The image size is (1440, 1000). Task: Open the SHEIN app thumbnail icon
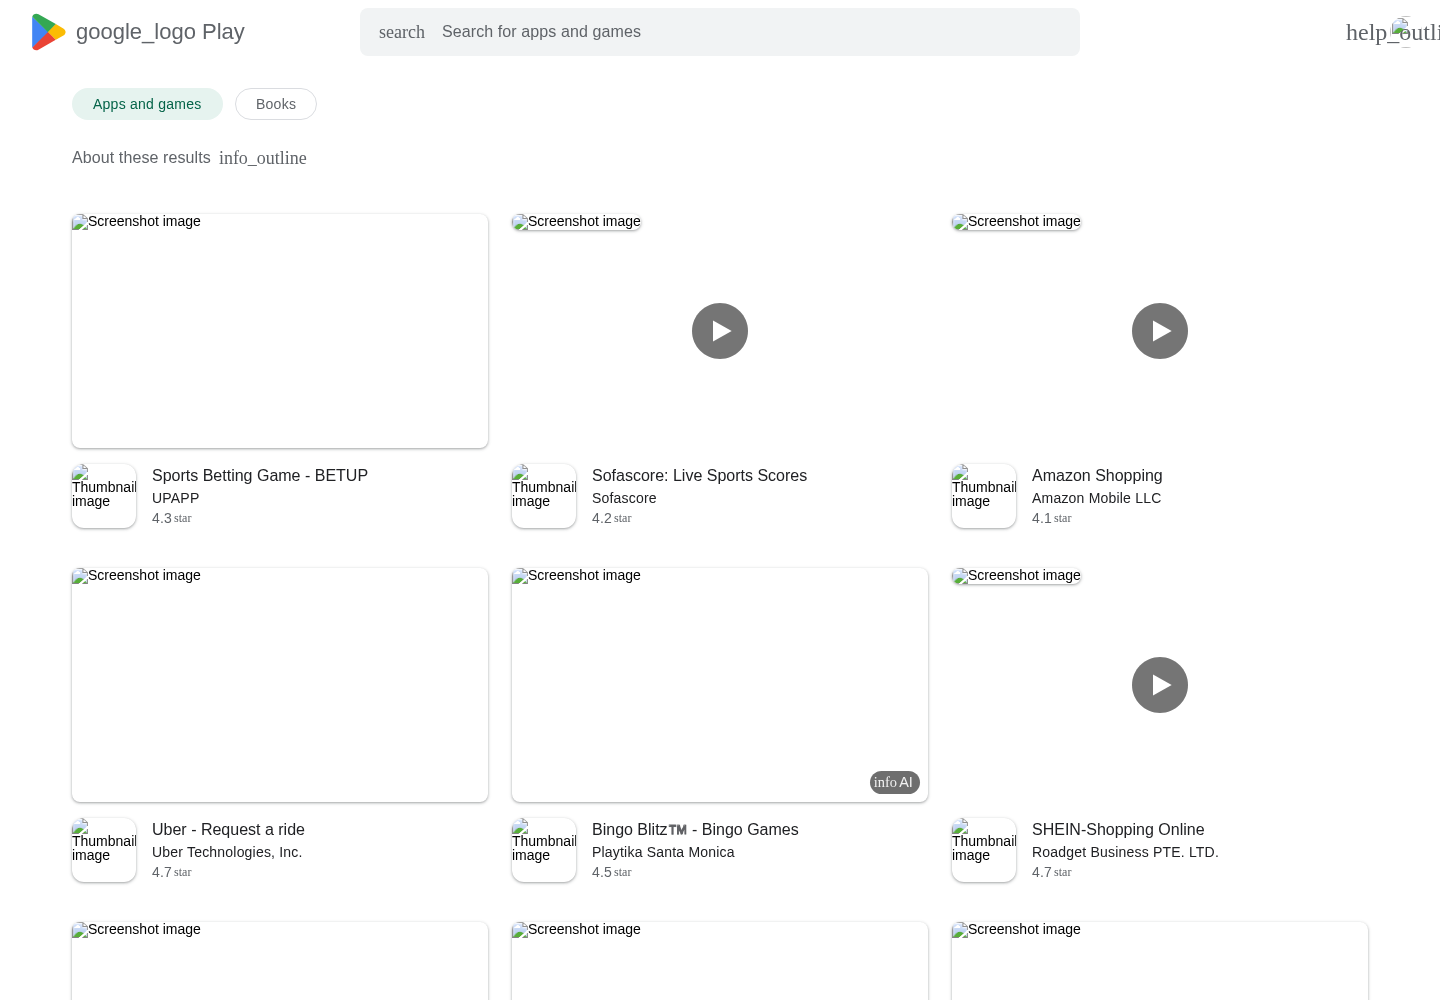click(984, 850)
